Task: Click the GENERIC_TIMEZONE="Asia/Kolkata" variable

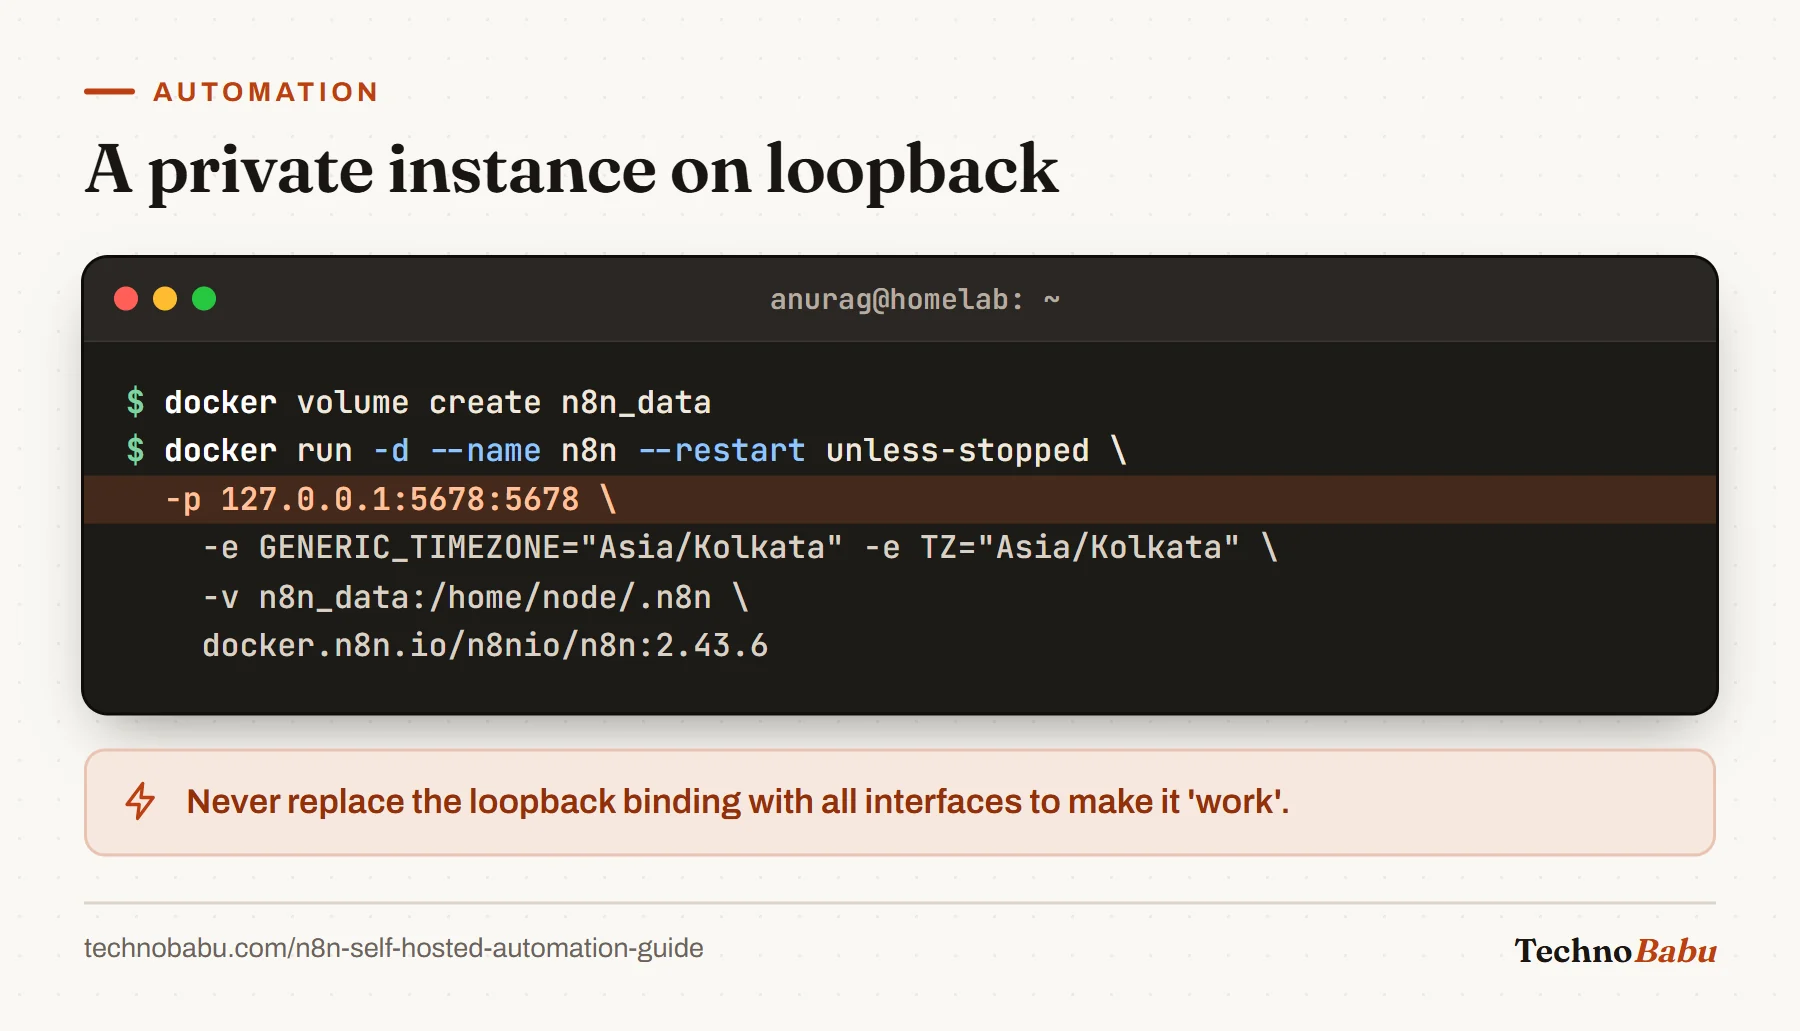Action: pyautogui.click(x=550, y=548)
